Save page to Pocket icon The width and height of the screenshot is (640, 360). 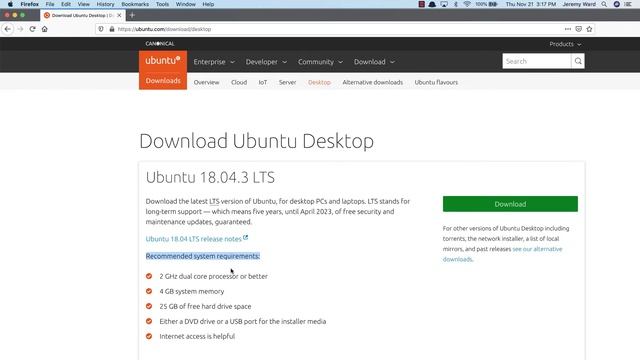click(x=578, y=29)
